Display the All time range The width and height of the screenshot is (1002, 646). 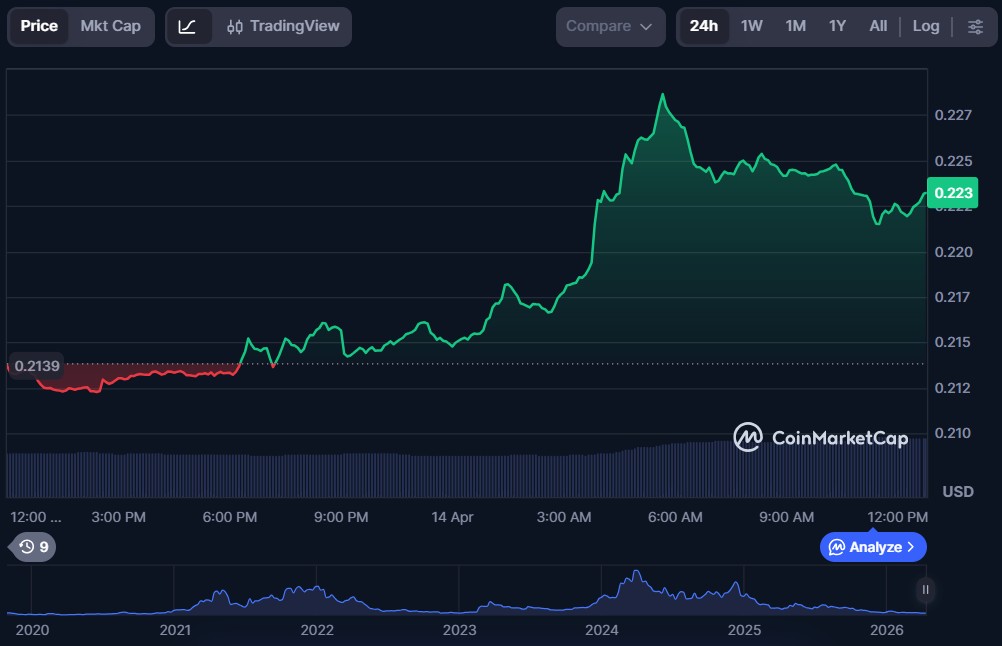coord(878,27)
